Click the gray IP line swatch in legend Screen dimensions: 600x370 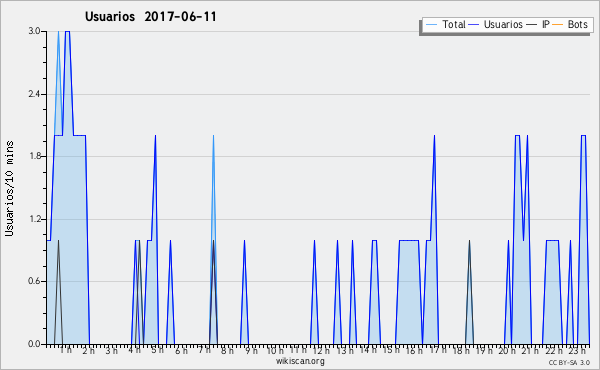[x=532, y=25]
